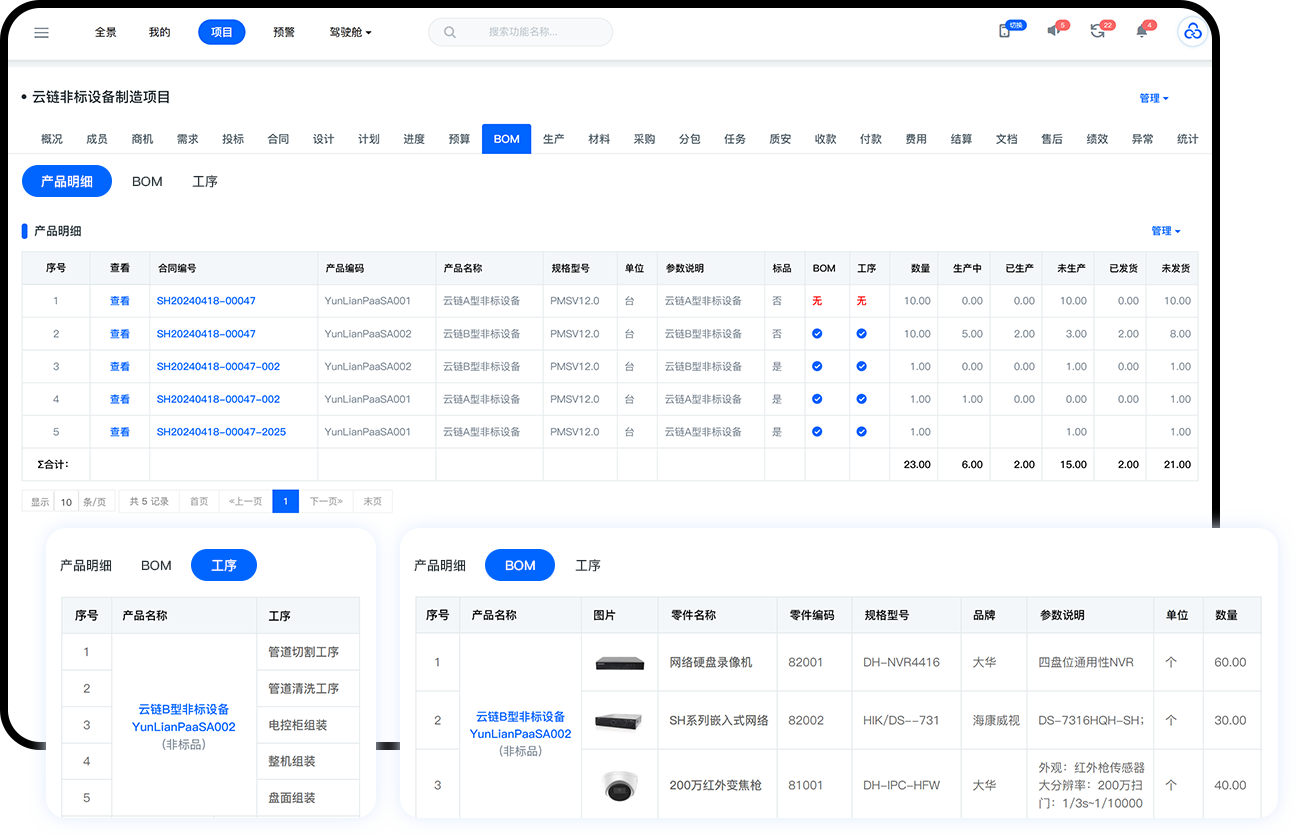
Task: Click the BOM check mark in row 2
Action: tap(817, 334)
